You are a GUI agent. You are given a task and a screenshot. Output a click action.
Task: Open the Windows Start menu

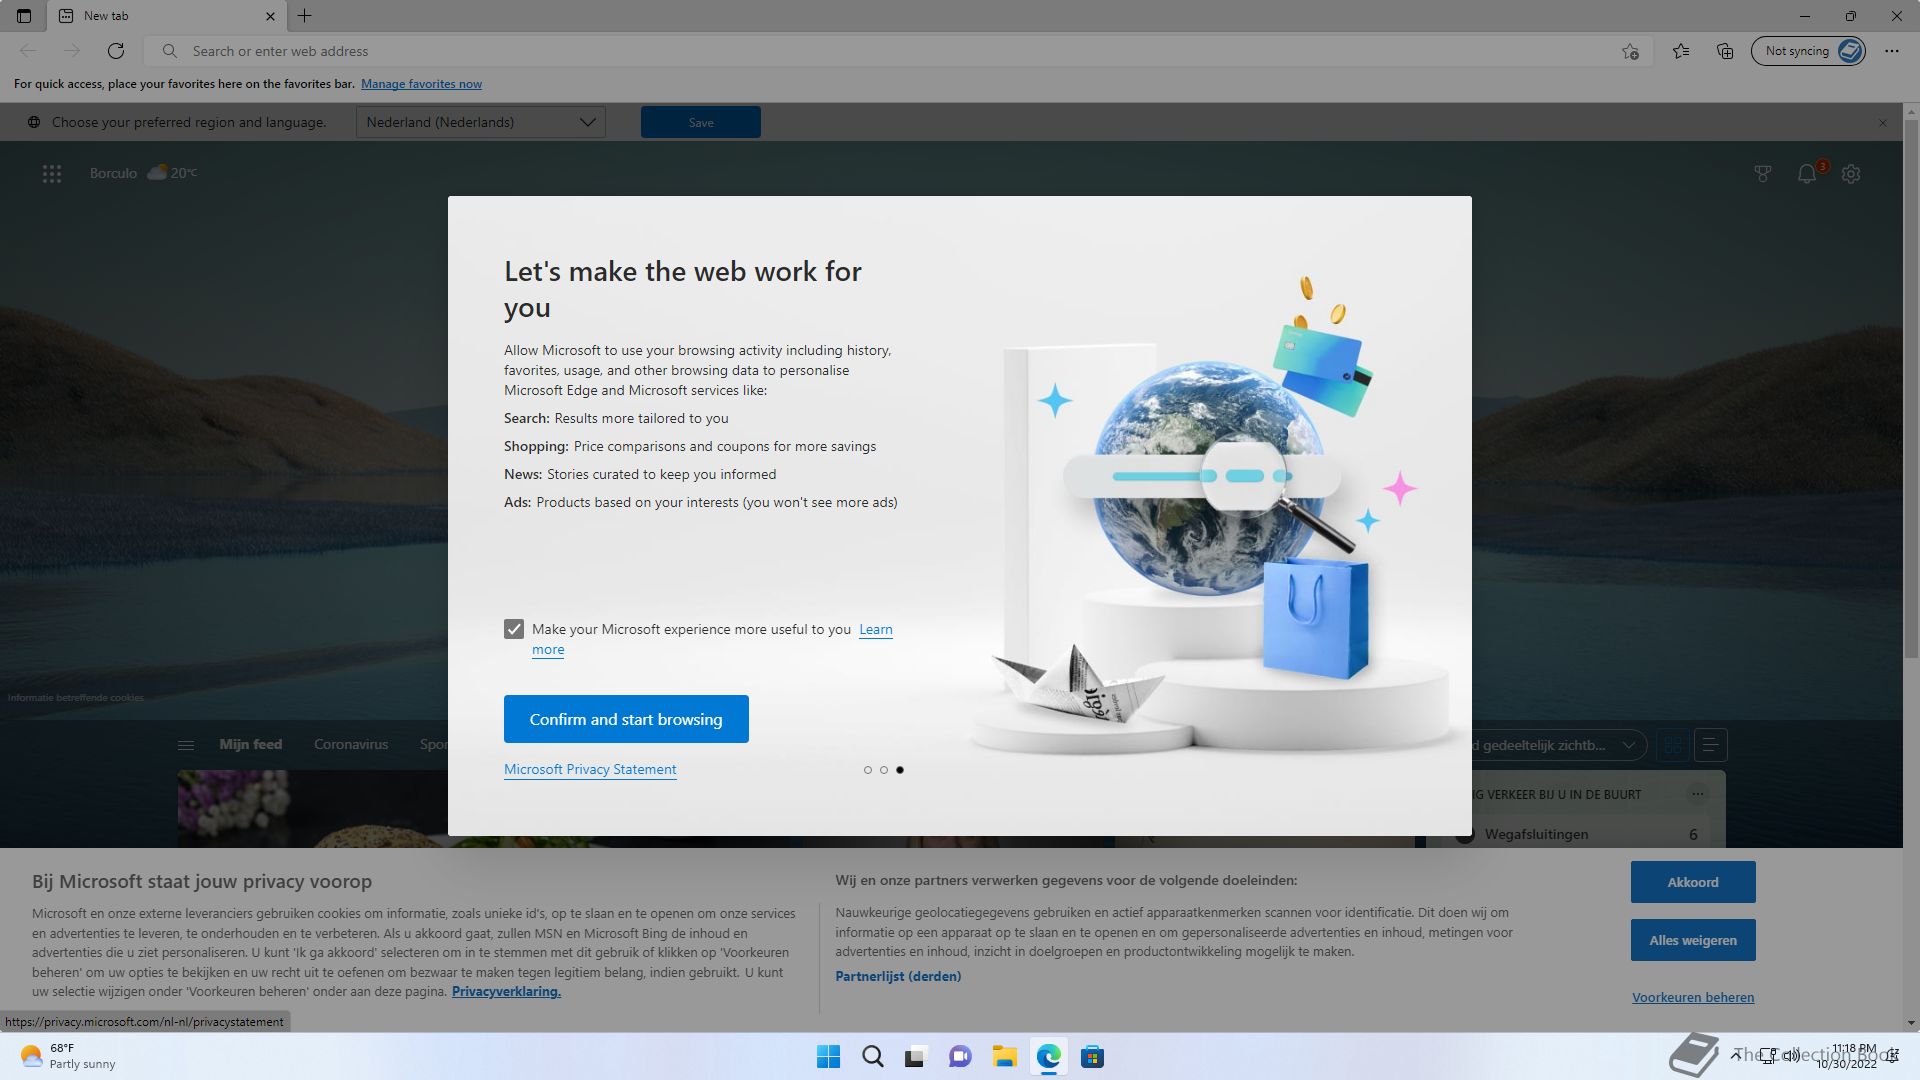pos(828,1057)
